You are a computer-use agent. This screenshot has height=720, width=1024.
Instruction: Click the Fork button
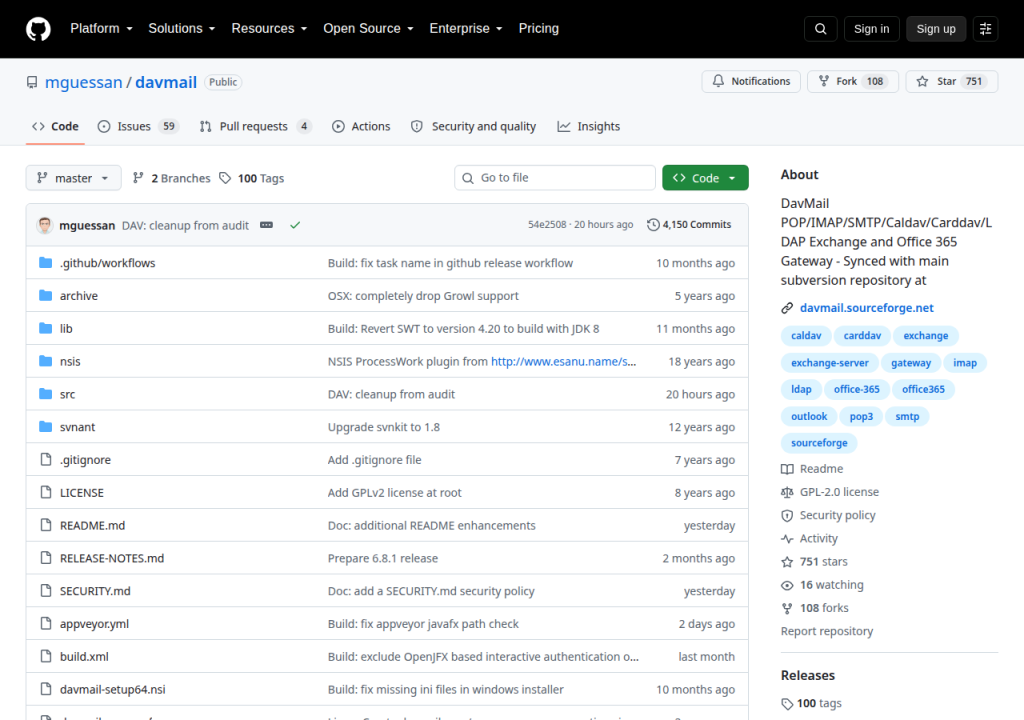(x=853, y=81)
